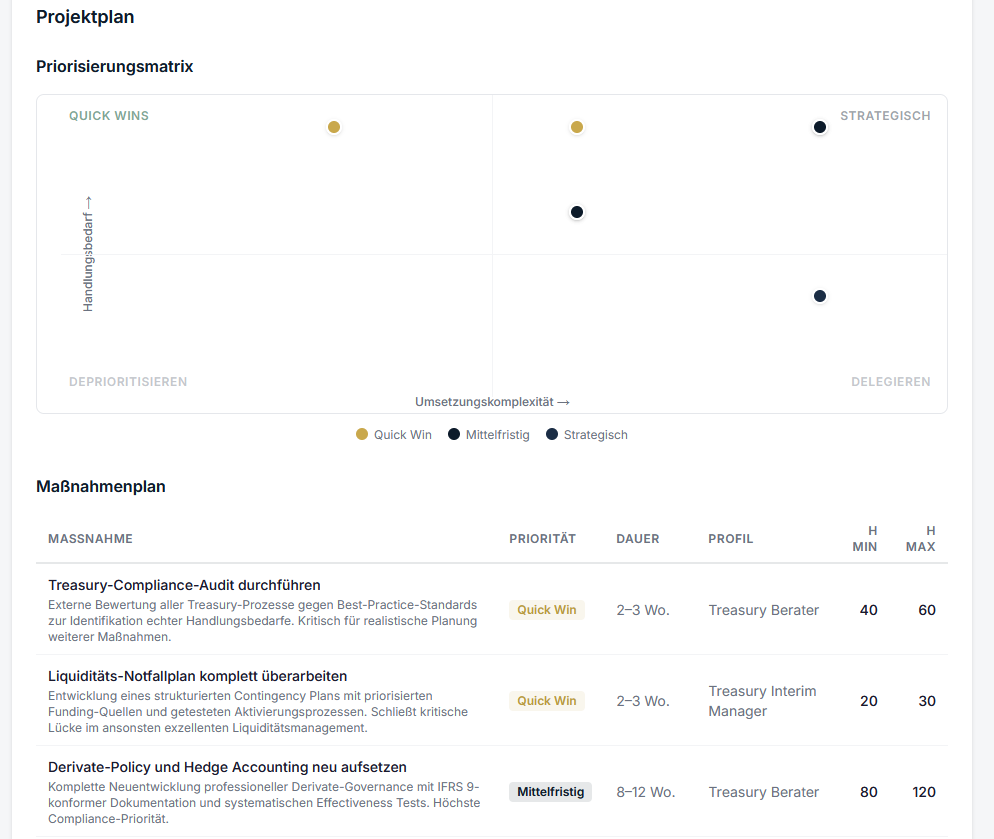The width and height of the screenshot is (994, 839).
Task: Switch to the Priorisierungsmatrix section
Action: (115, 67)
